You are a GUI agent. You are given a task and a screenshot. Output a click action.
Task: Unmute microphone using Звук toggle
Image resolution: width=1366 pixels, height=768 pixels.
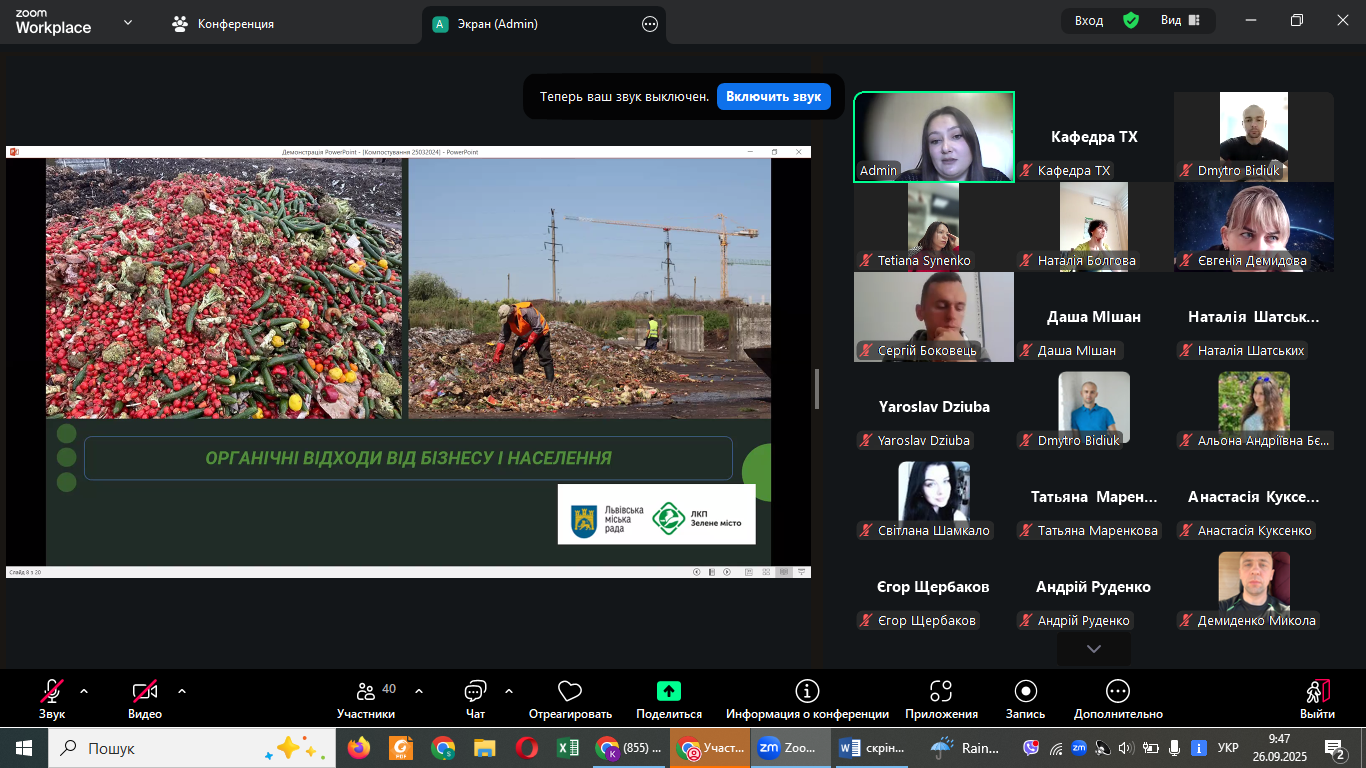pos(52,692)
